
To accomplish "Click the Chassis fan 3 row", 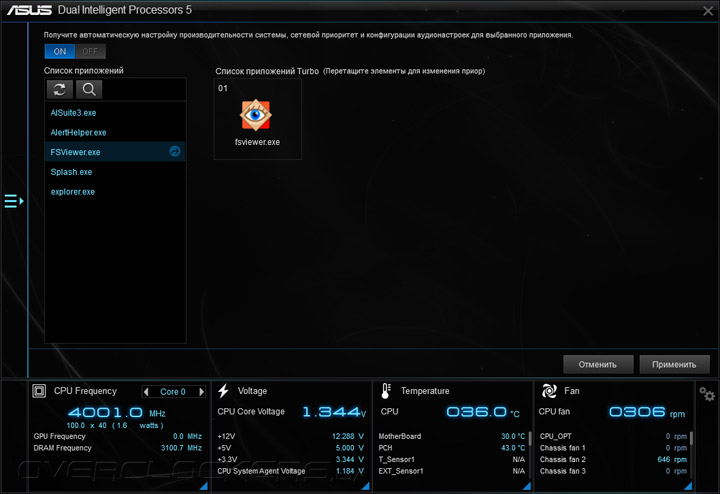I will point(613,471).
